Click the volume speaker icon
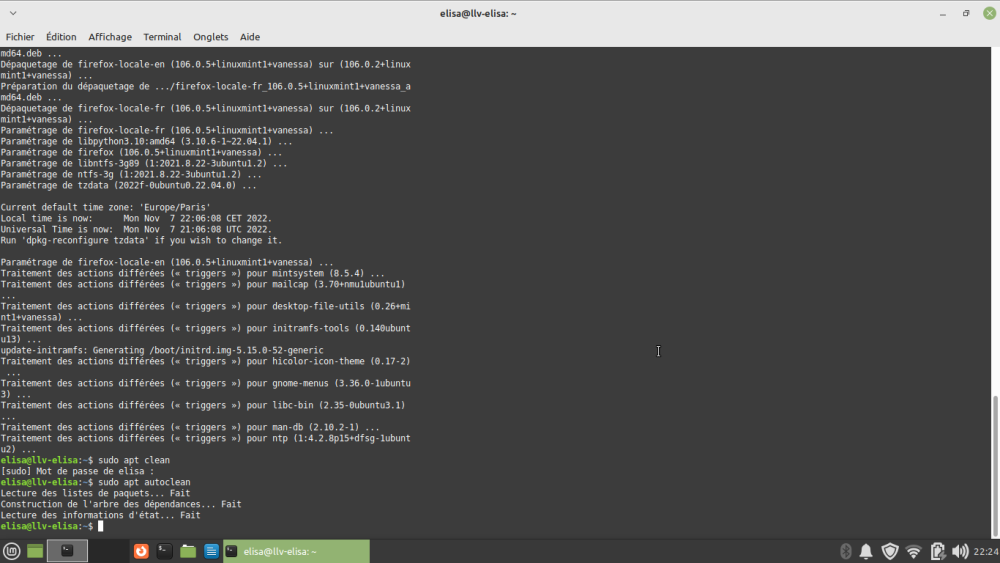 [960, 551]
